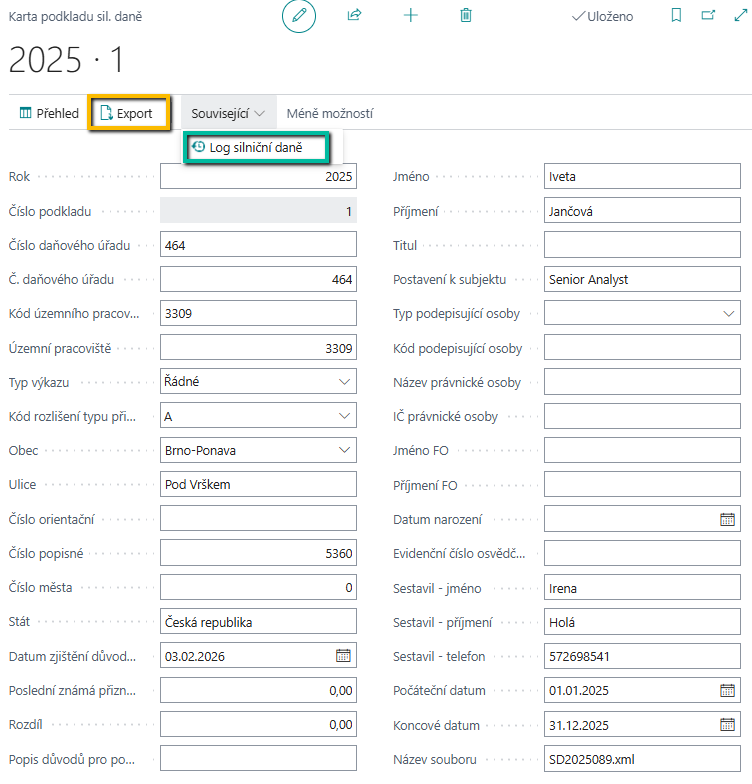752x784 pixels.
Task: Click Méně možností to show fewer options
Action: [x=329, y=114]
